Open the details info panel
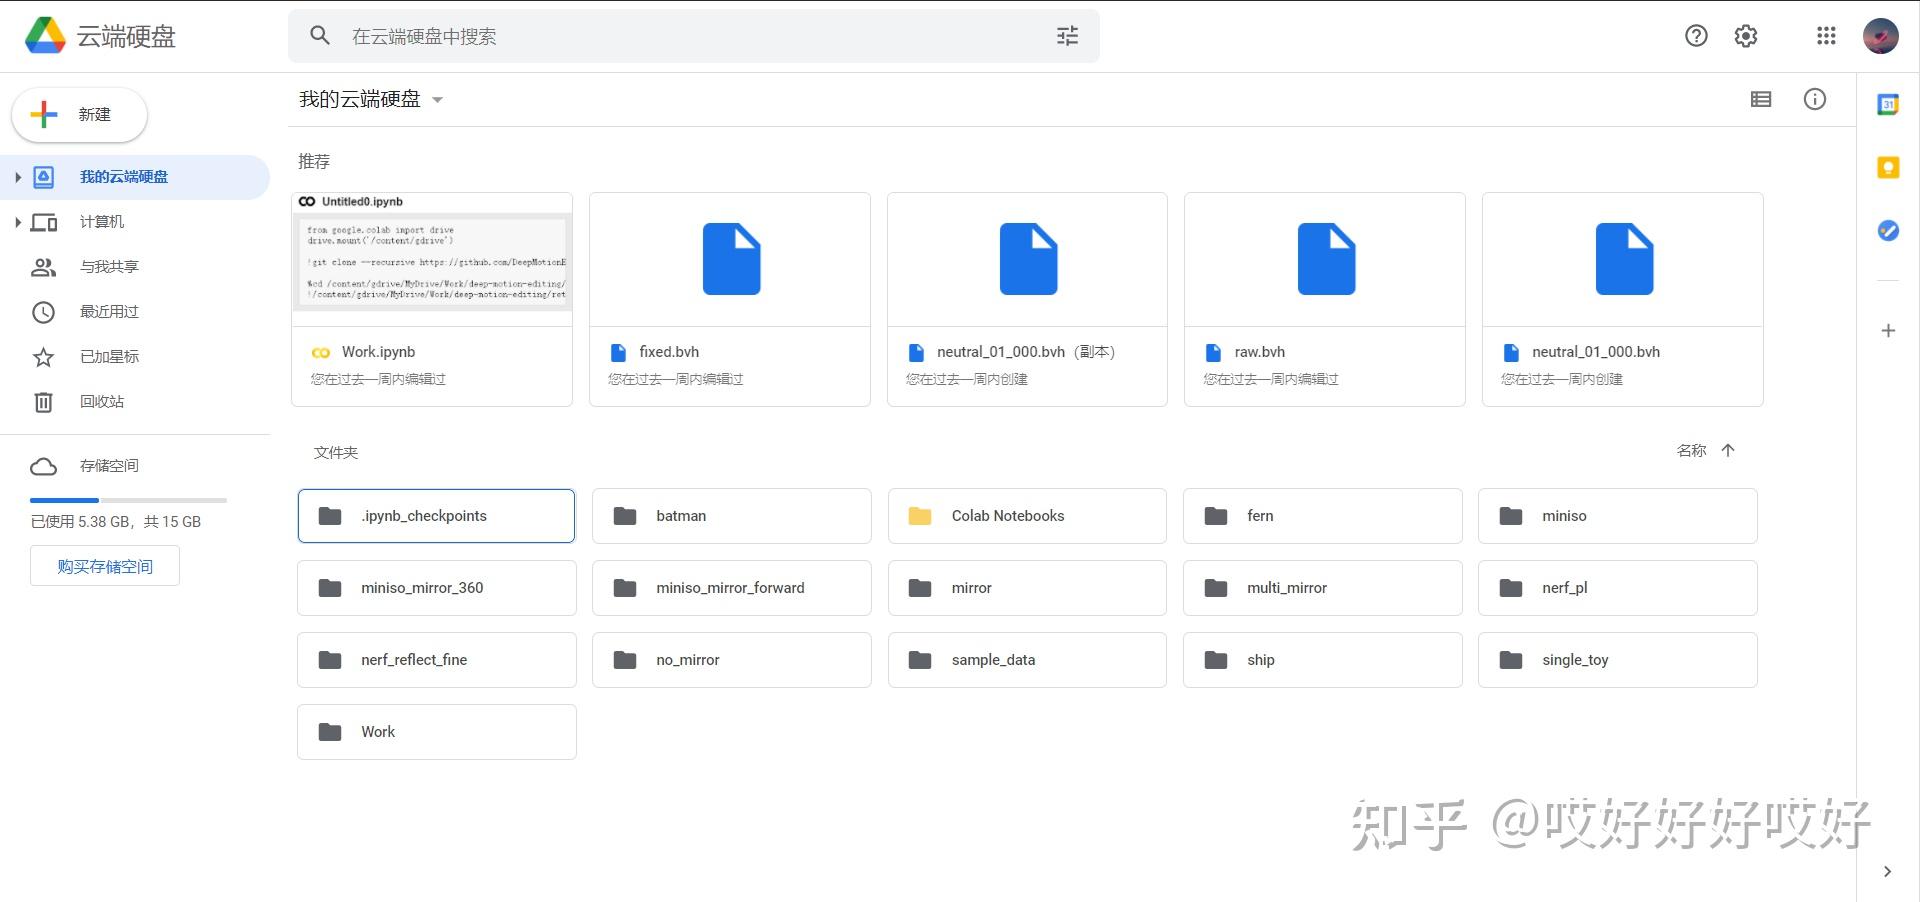This screenshot has height=902, width=1920. [x=1815, y=99]
